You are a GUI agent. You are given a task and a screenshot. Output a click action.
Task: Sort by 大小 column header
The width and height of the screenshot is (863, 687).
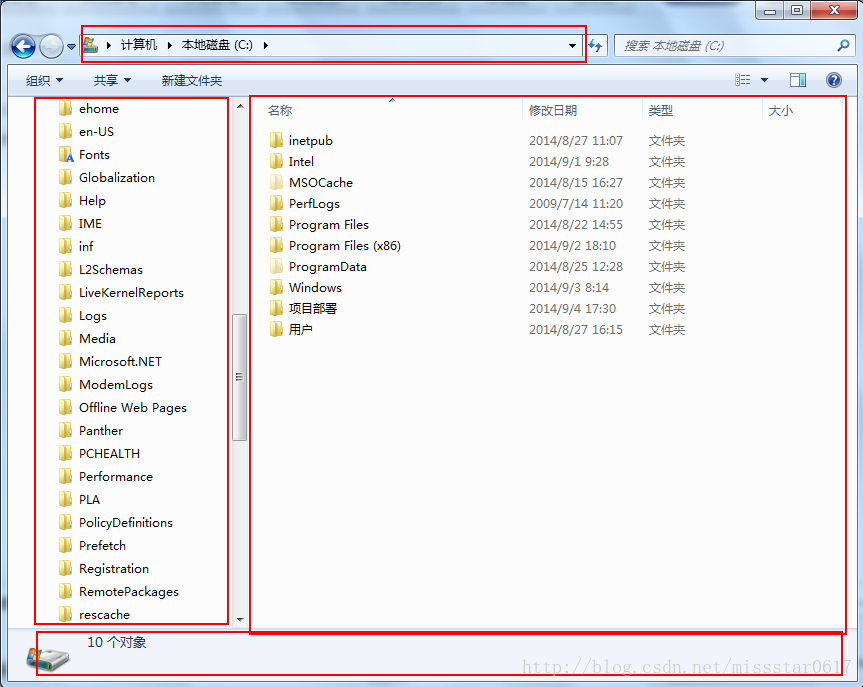[x=780, y=111]
